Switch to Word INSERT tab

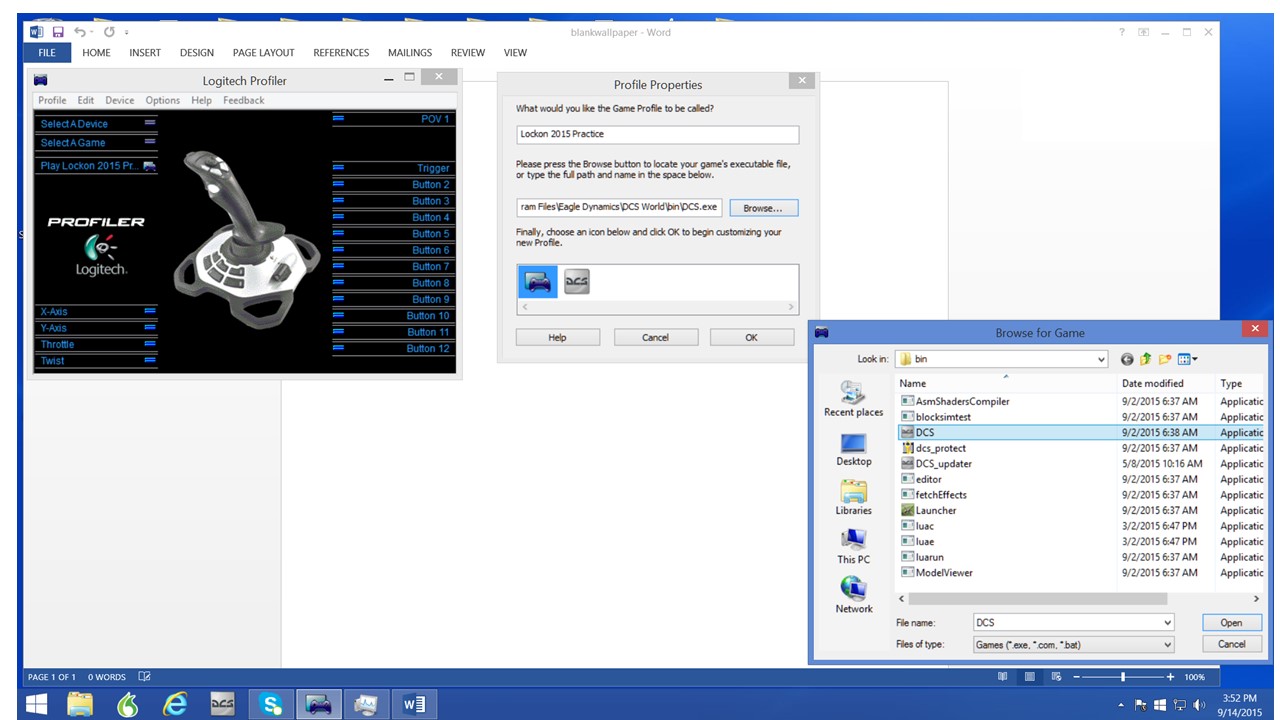(145, 52)
